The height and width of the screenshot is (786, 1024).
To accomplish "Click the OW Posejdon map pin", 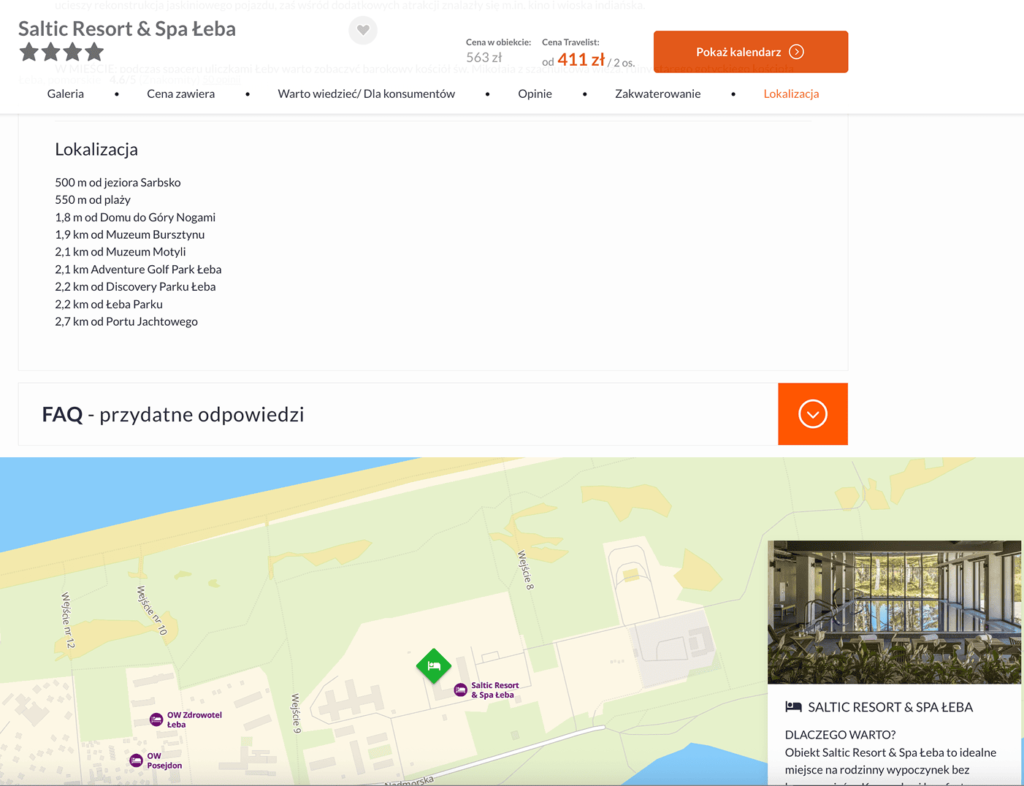I will point(136,761).
